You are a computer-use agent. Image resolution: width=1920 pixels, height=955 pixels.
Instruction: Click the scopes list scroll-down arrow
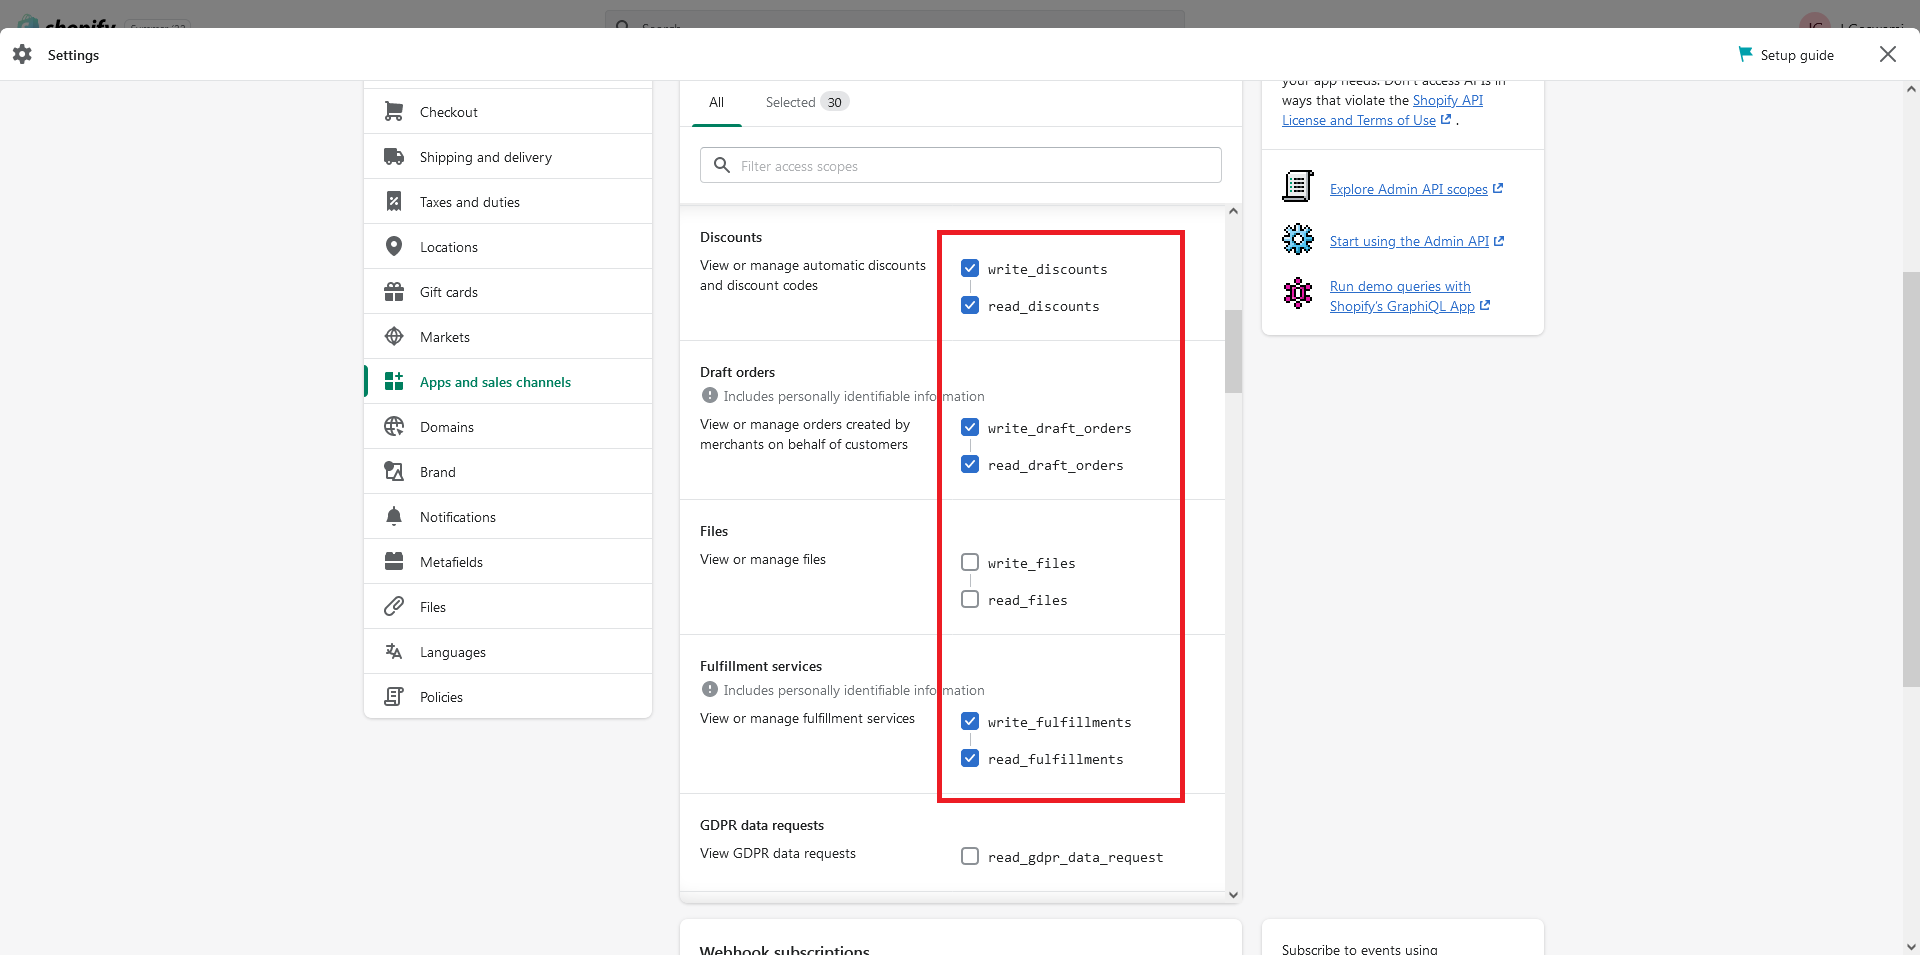[1233, 895]
